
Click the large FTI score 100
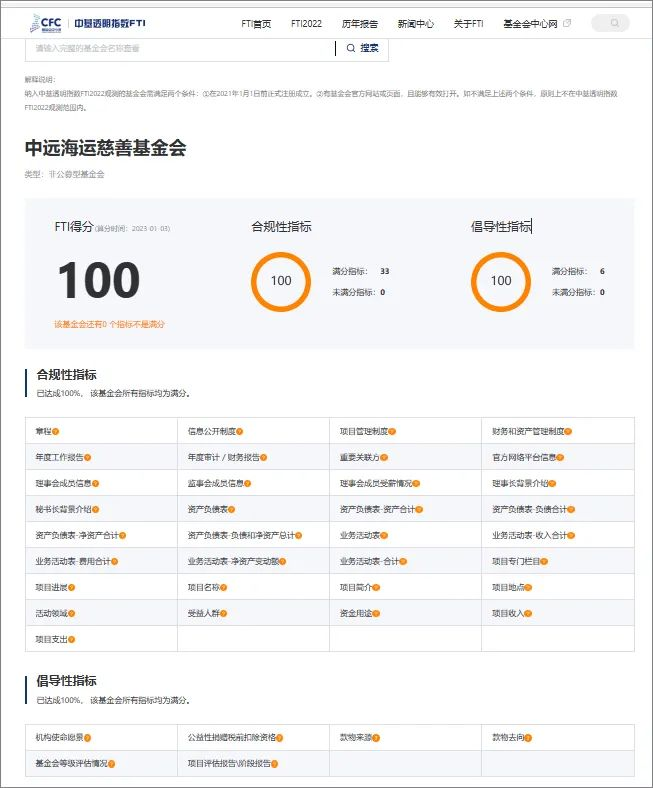coord(99,280)
